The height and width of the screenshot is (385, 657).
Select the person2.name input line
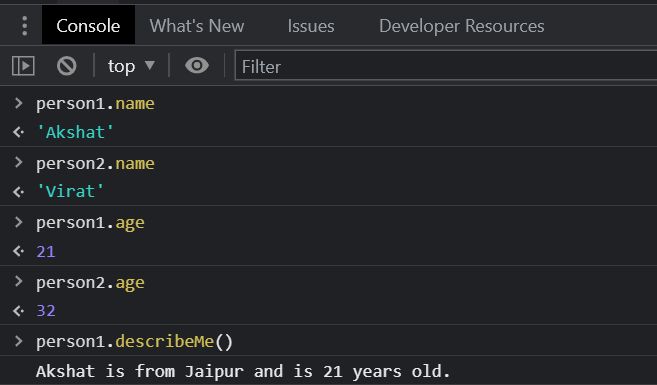click(x=95, y=163)
